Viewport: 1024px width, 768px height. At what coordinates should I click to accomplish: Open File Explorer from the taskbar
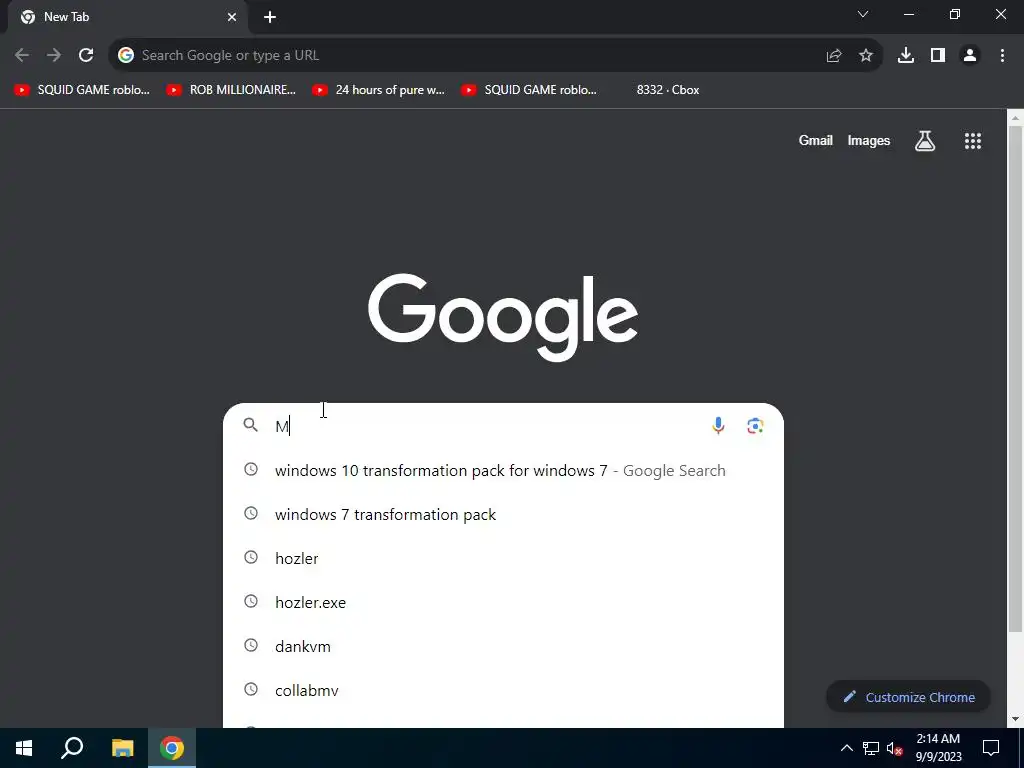pyautogui.click(x=122, y=748)
